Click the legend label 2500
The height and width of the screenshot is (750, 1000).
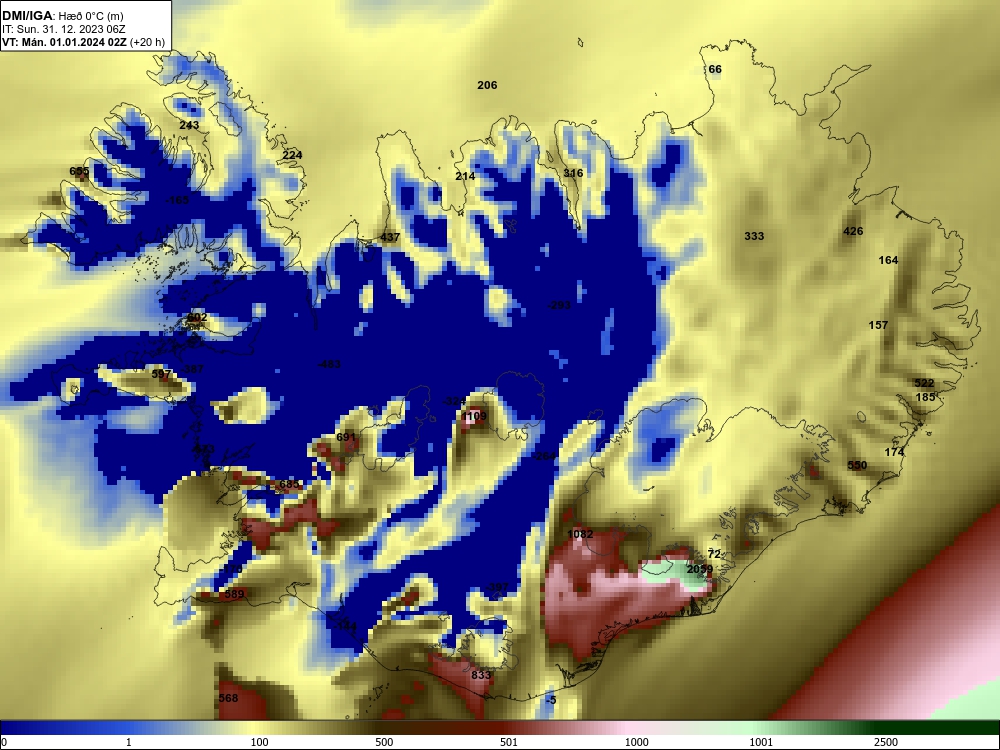tap(886, 742)
